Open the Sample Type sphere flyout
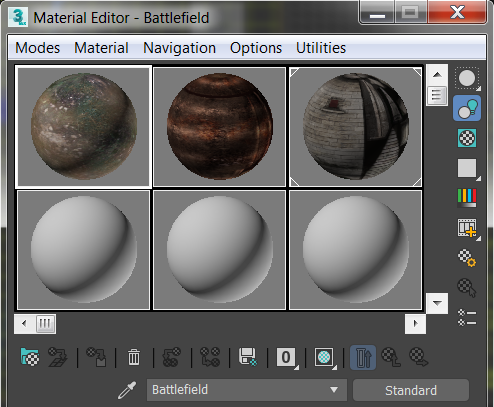 (x=467, y=79)
